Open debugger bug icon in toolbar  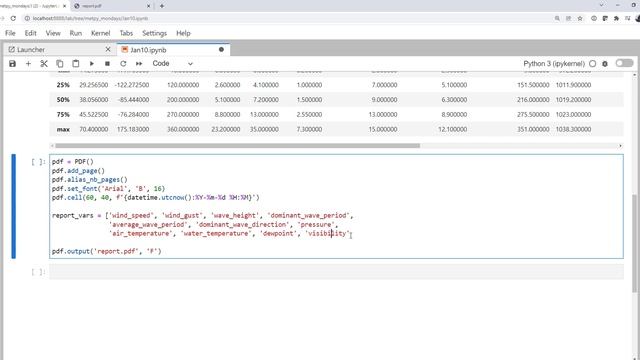pyautogui.click(x=605, y=64)
